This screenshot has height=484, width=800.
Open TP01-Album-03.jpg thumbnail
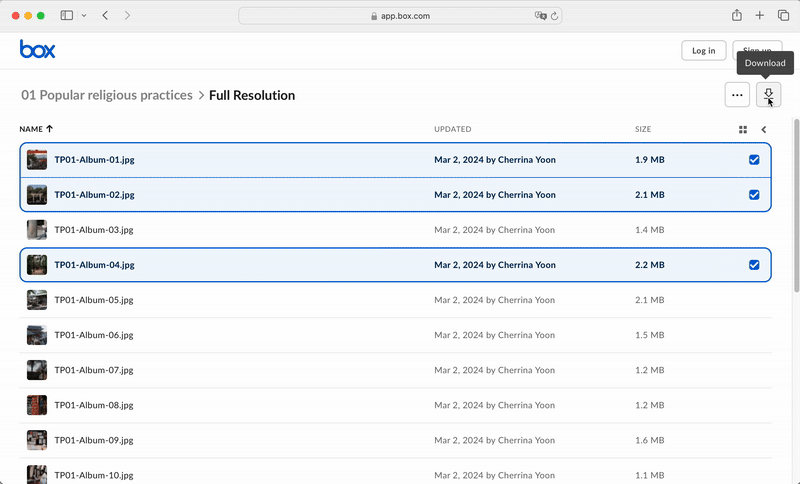37,230
